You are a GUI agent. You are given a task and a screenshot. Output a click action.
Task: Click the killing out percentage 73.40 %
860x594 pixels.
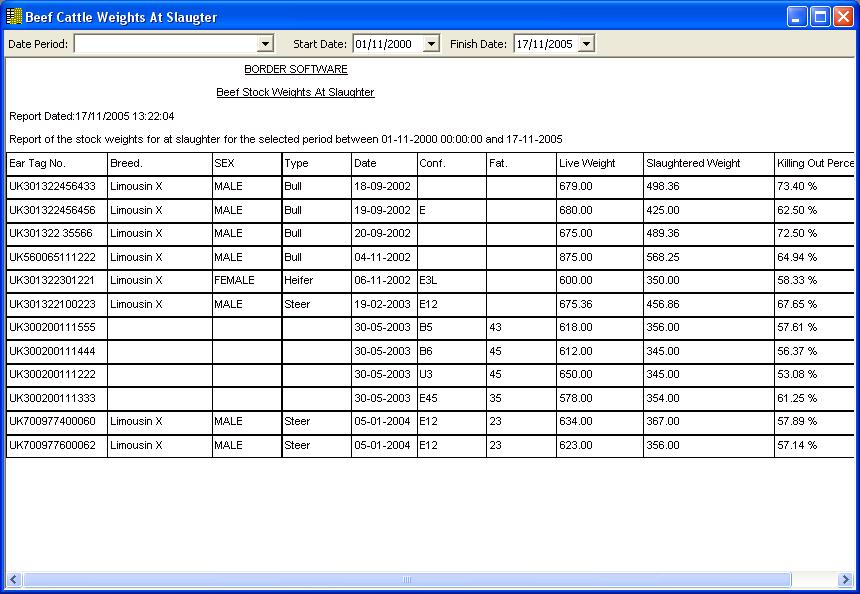[x=797, y=186]
